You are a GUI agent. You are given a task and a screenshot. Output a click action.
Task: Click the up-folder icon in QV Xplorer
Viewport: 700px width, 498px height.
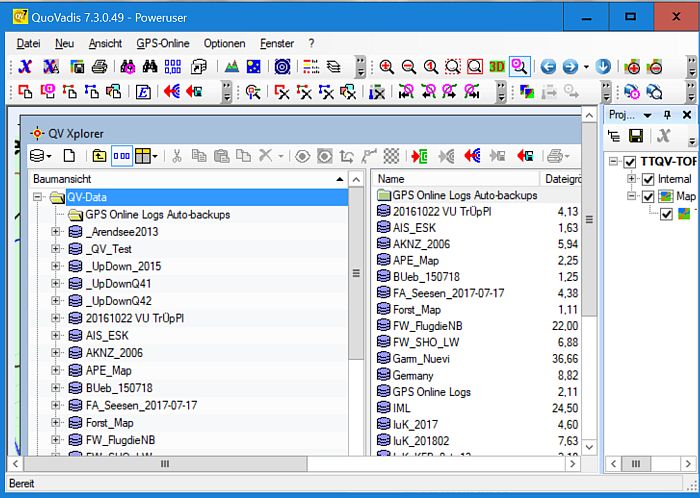click(x=99, y=156)
